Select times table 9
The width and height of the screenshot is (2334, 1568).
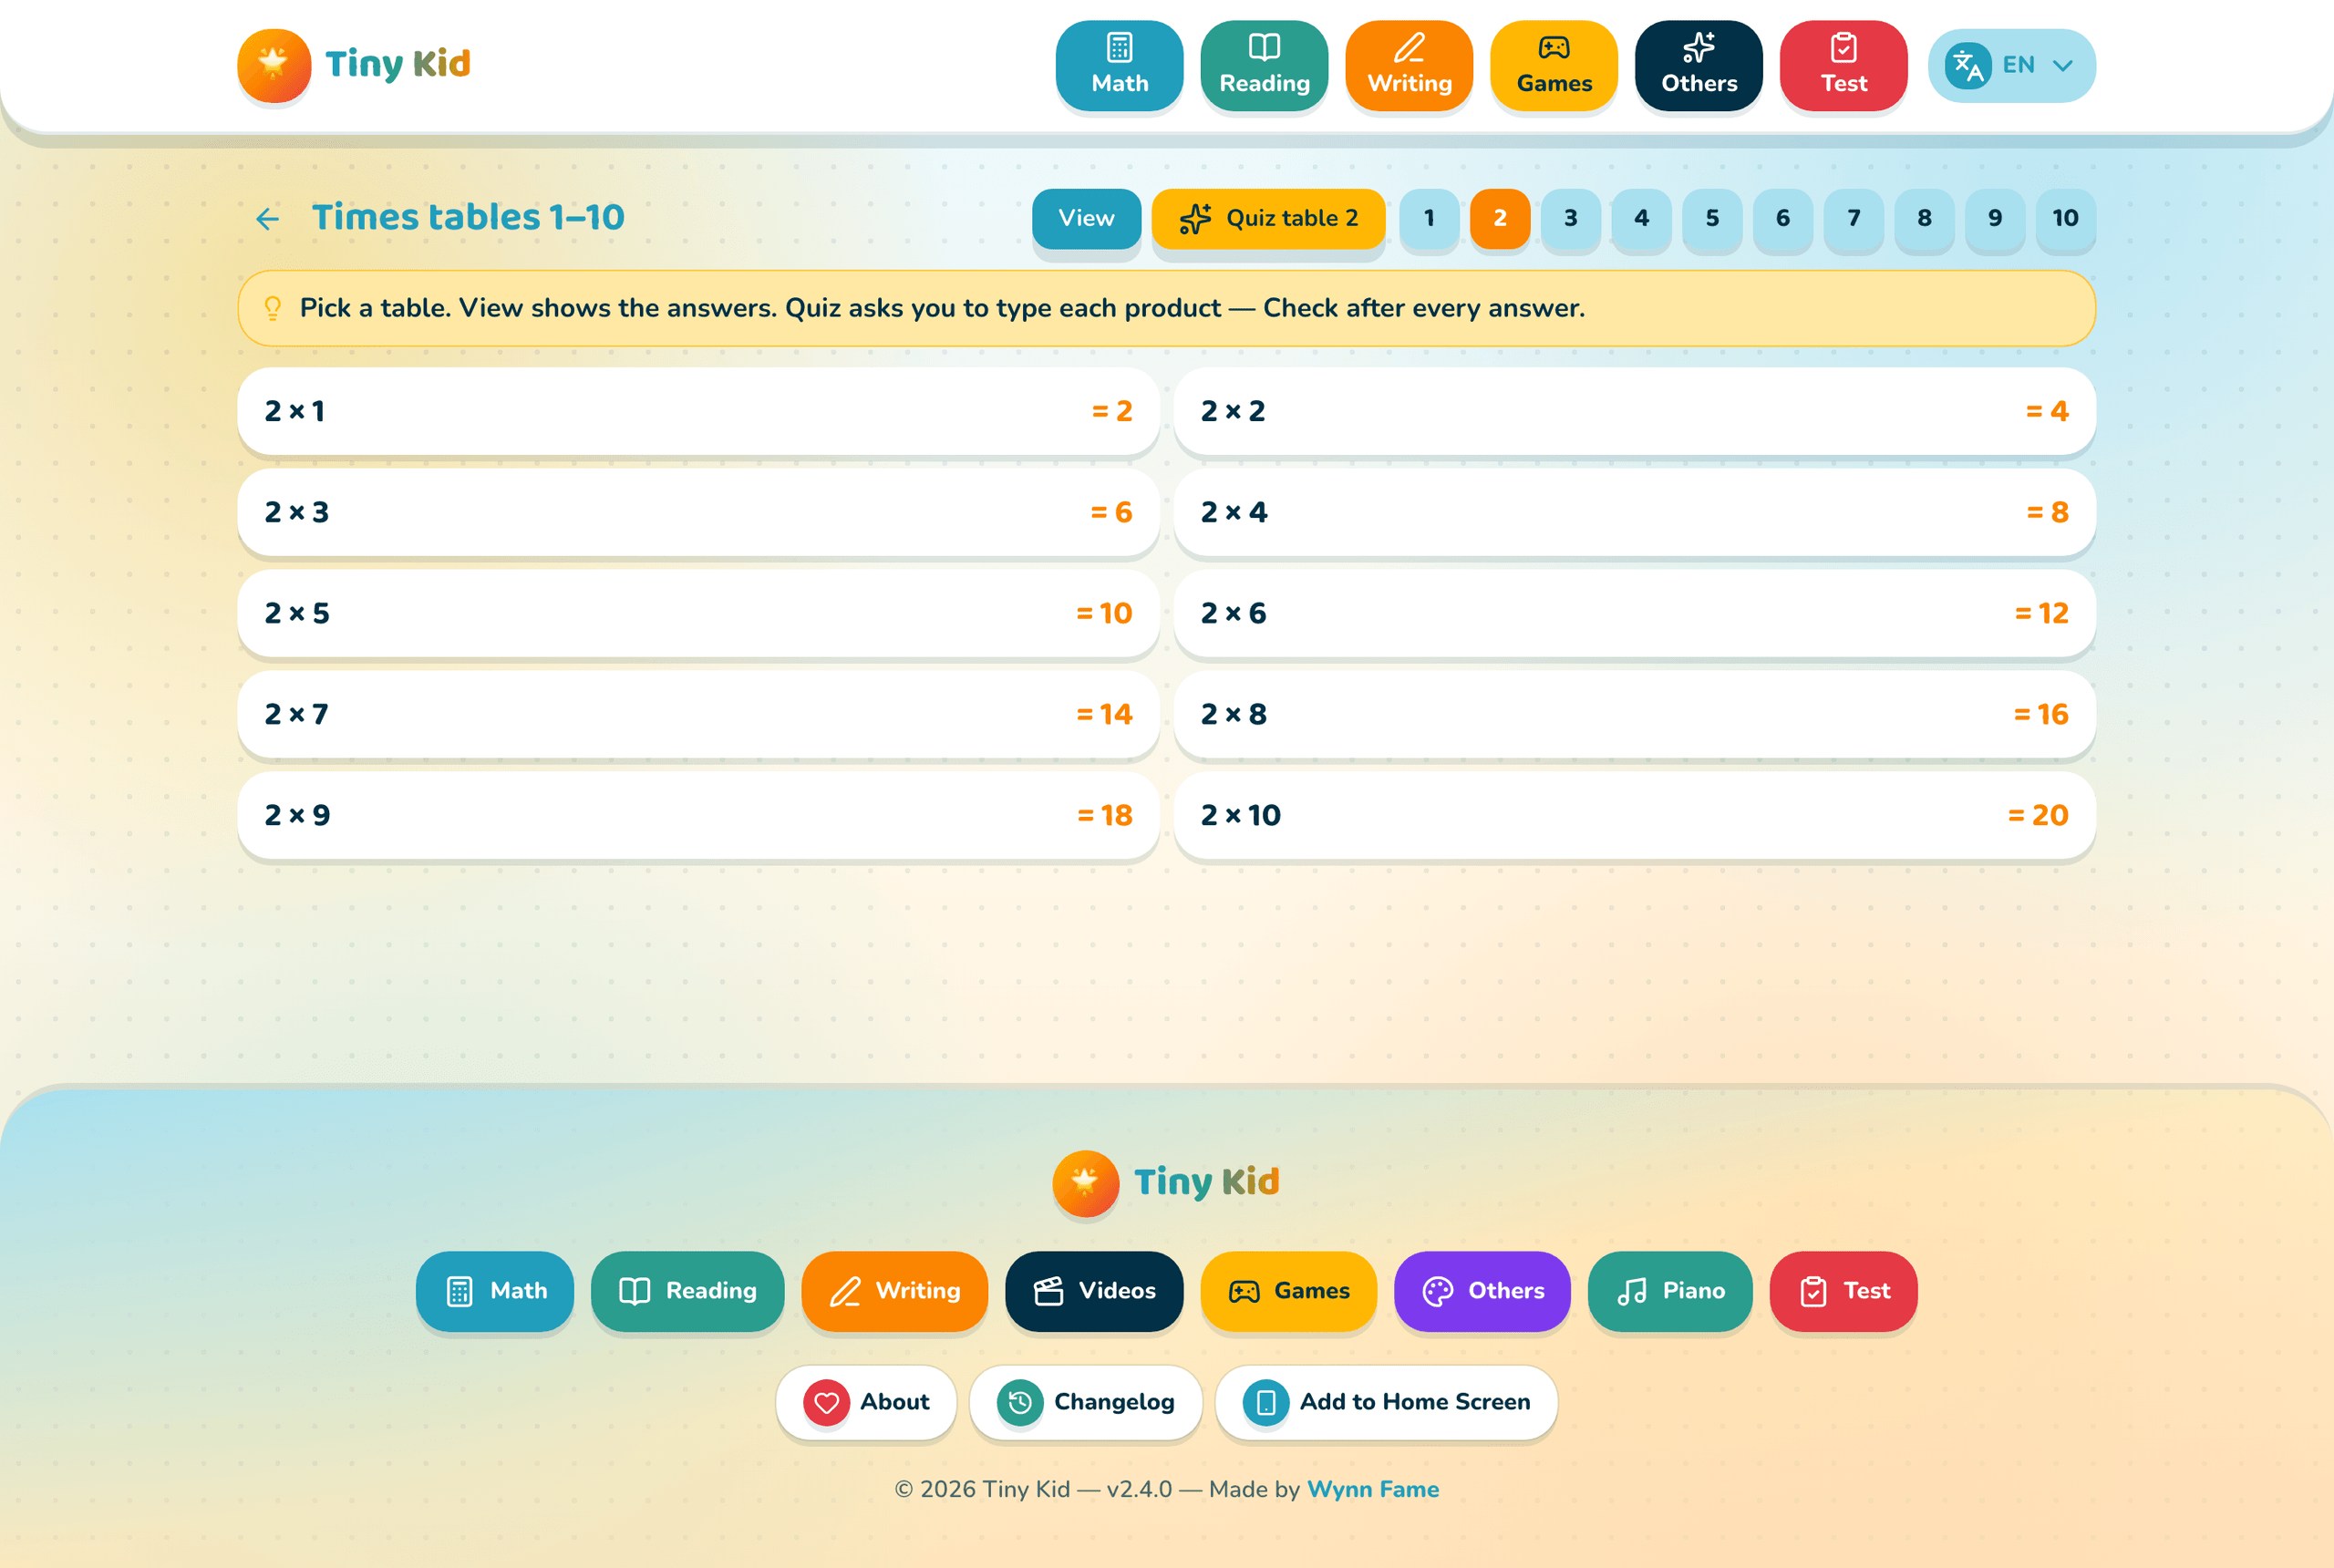pyautogui.click(x=1995, y=218)
